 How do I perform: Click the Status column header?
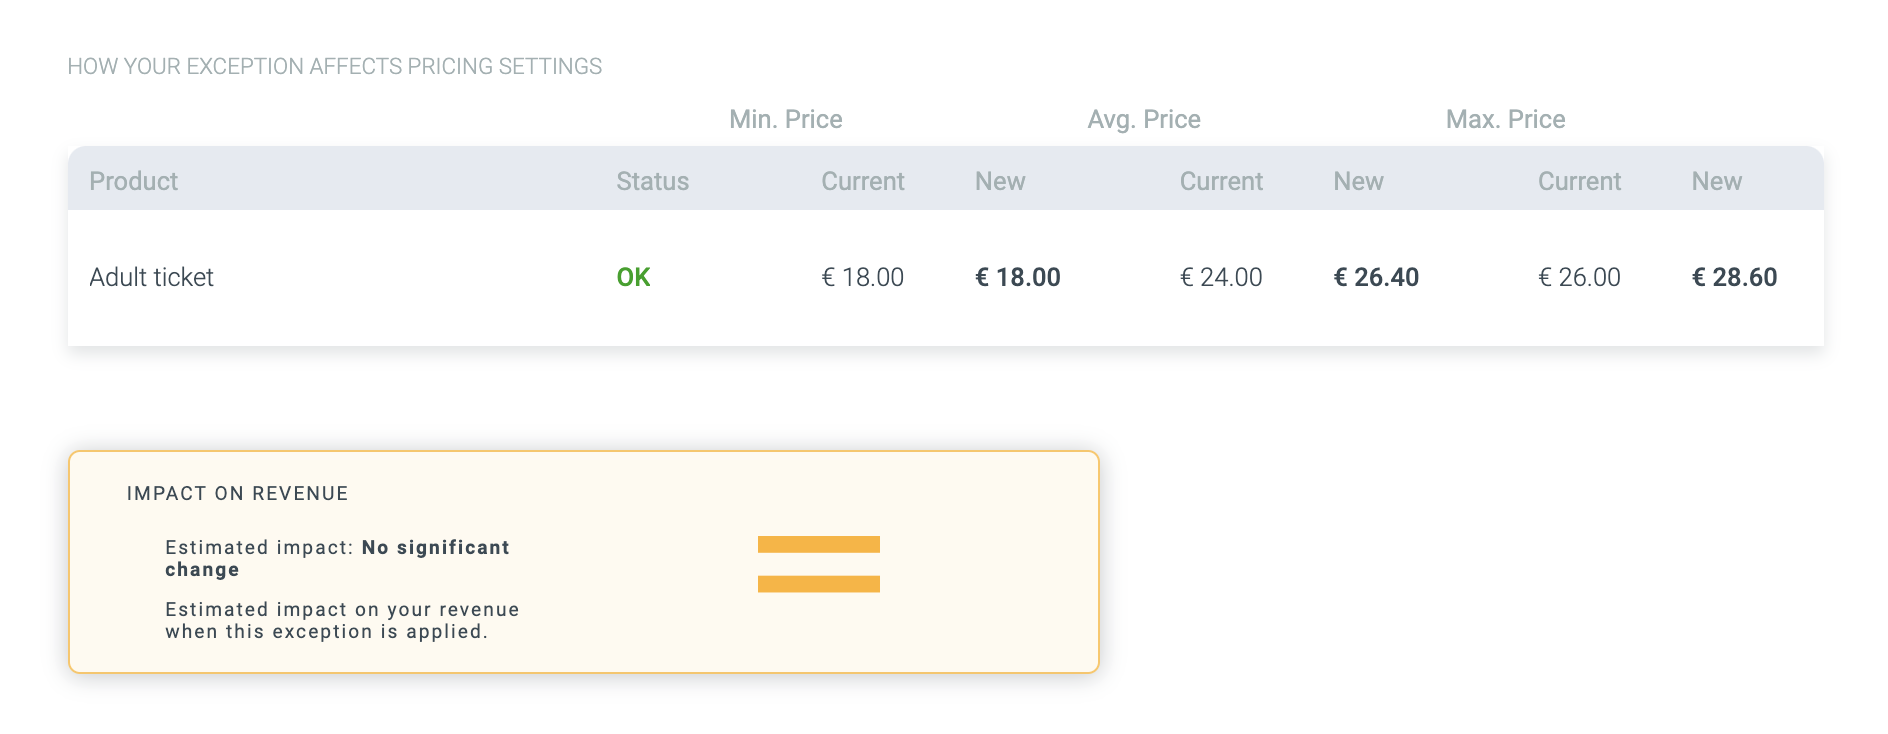[x=652, y=181]
